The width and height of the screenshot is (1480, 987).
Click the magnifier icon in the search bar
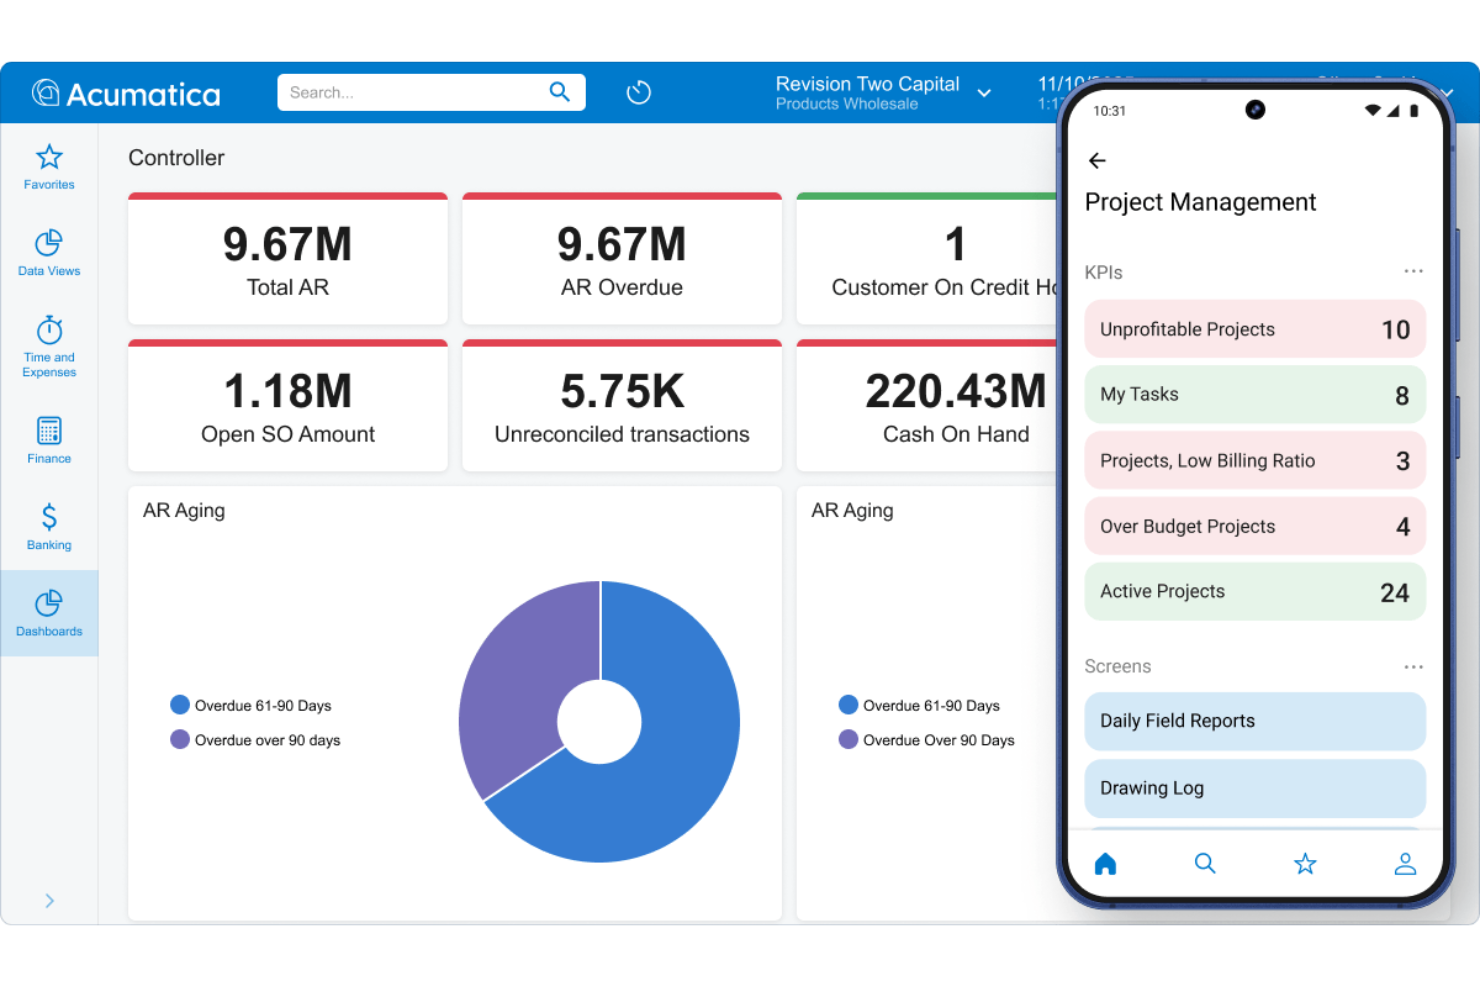coord(559,92)
